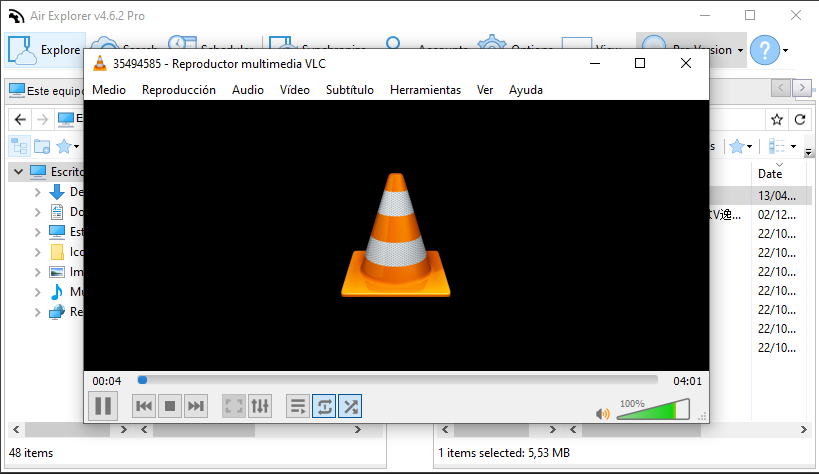Collapse the Escritorio tree node
The height and width of the screenshot is (474, 819).
pyautogui.click(x=19, y=171)
